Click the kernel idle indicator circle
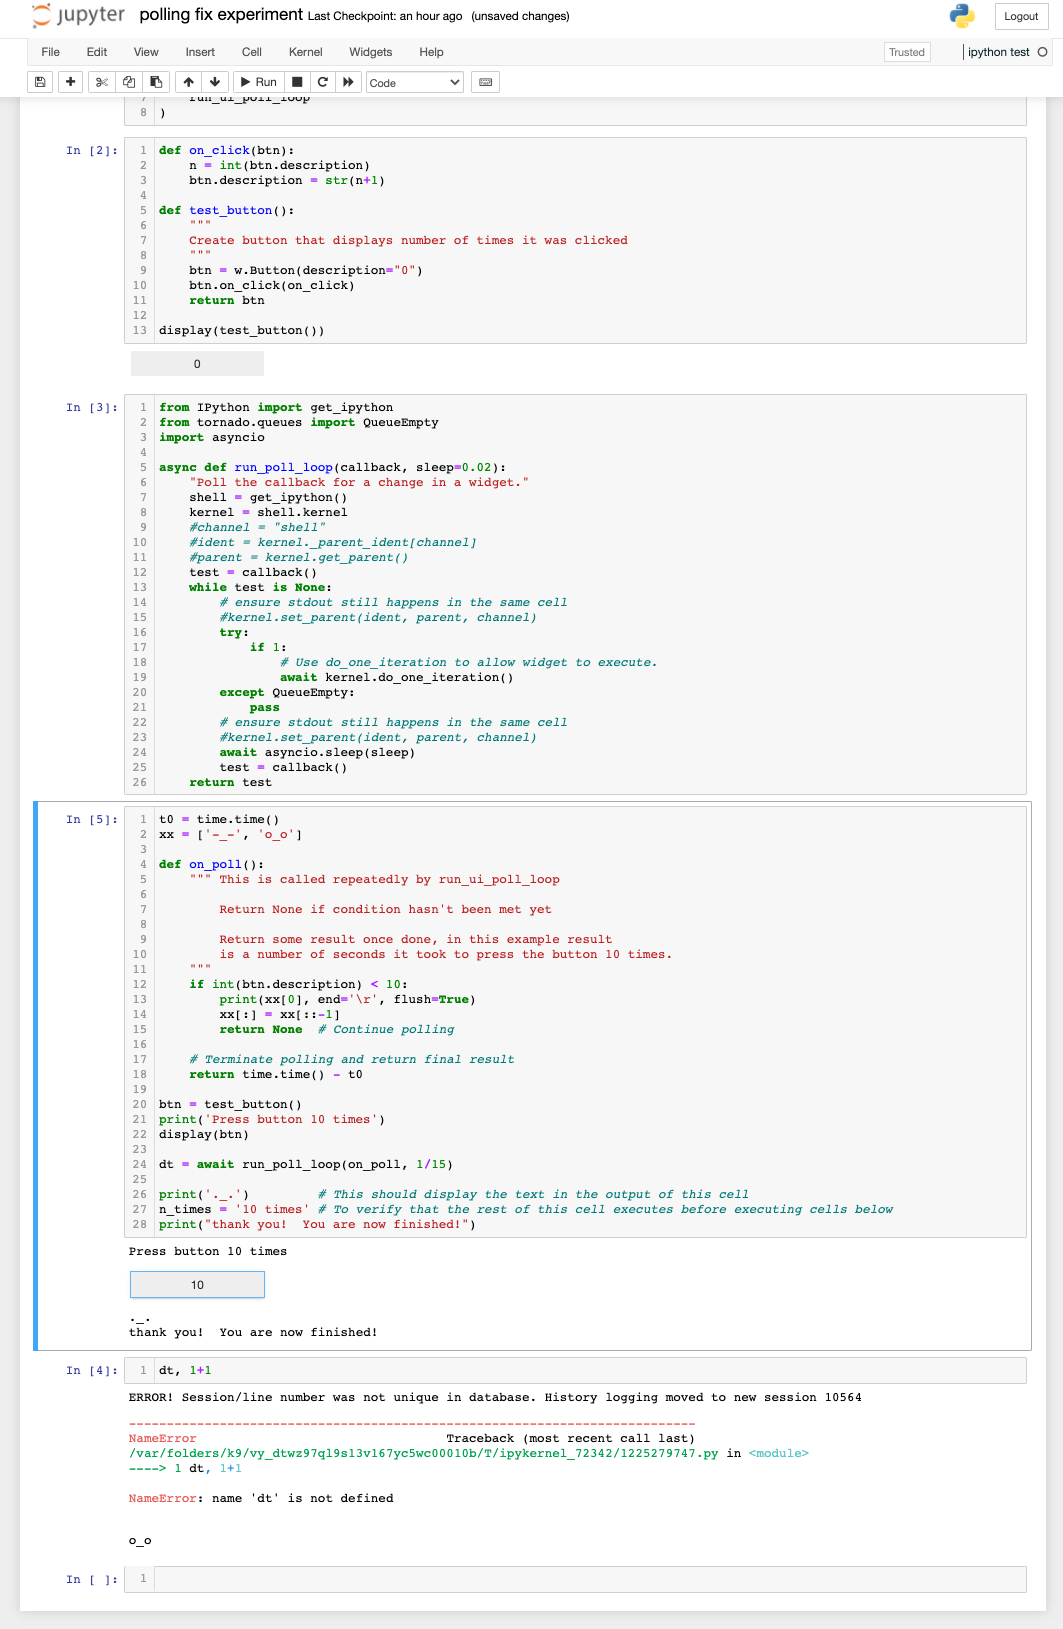1063x1629 pixels. [x=1043, y=52]
